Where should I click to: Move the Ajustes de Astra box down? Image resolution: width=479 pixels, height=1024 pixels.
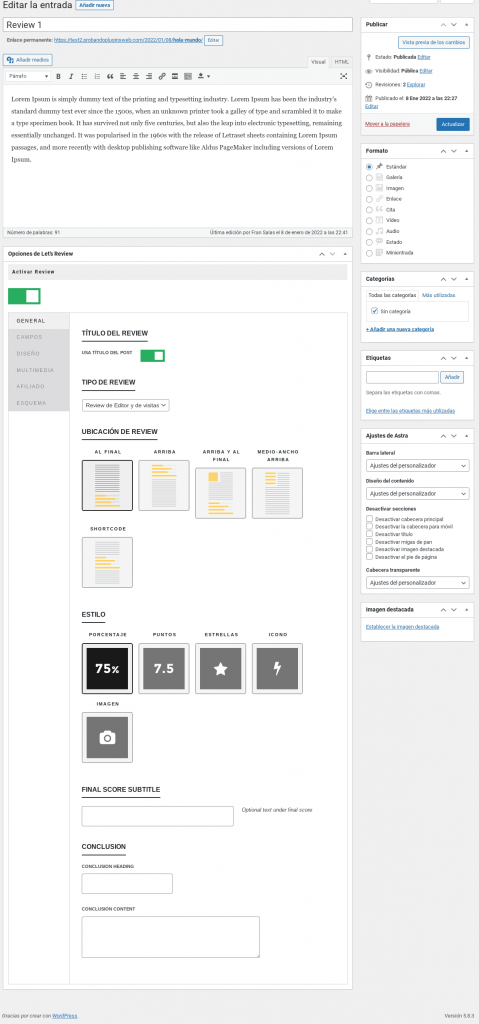454,436
